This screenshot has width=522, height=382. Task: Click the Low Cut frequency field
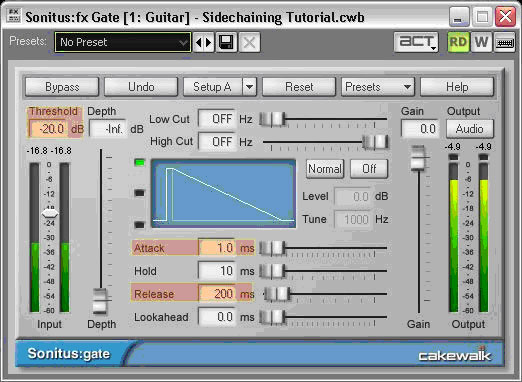217,119
